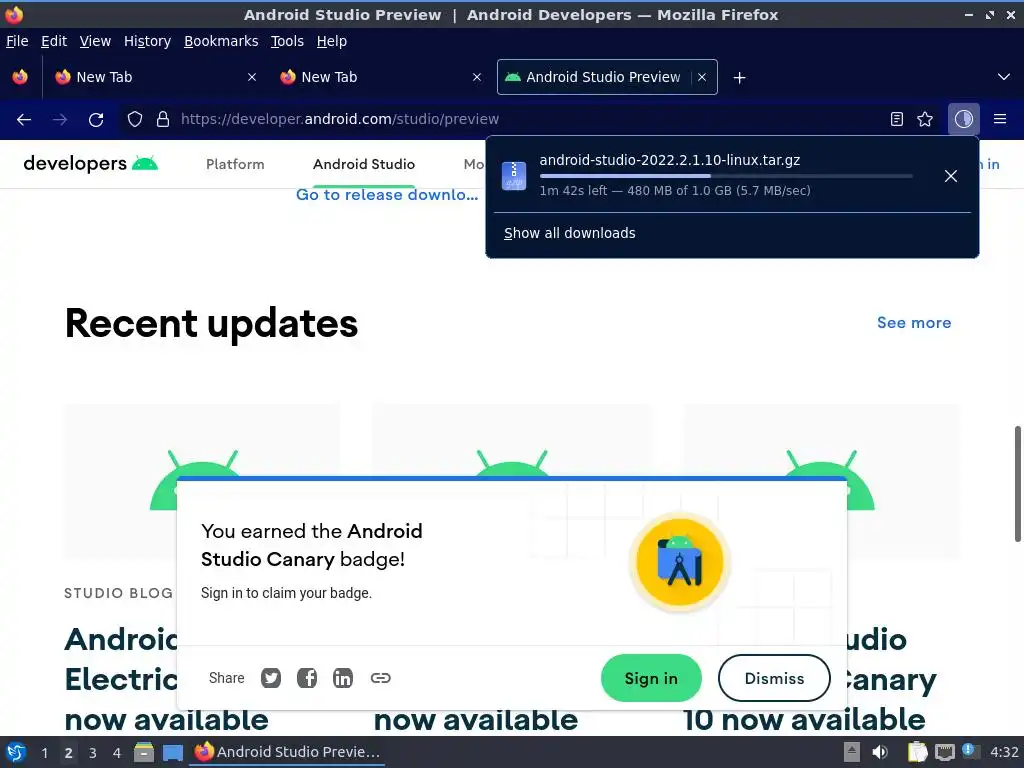
Task: Open the File menu
Action: (17, 41)
